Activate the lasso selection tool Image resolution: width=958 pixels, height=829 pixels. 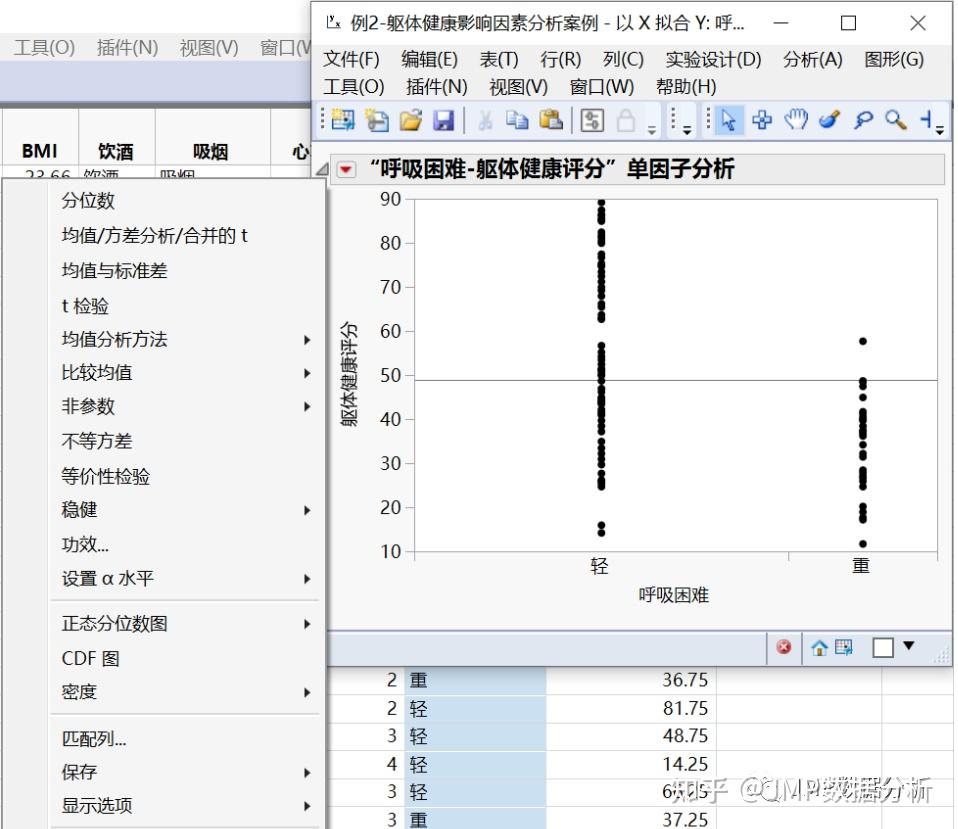tap(863, 120)
